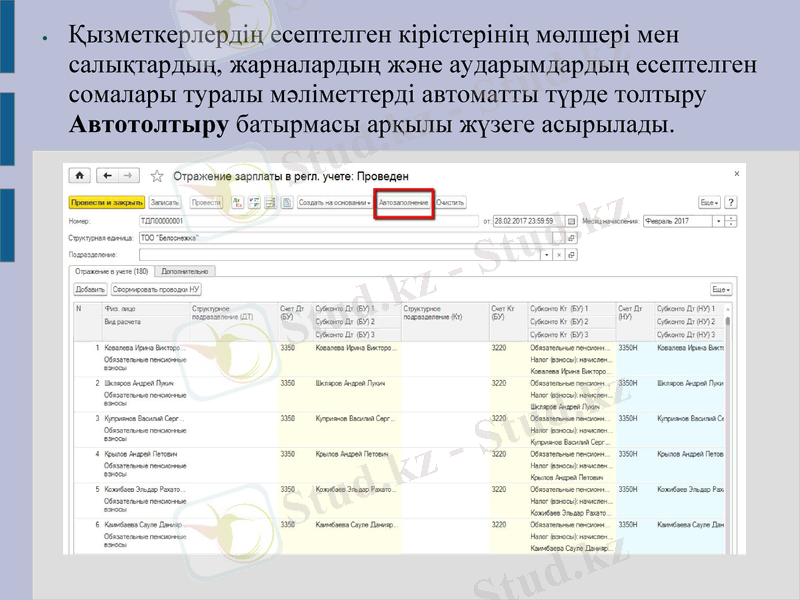Open the Месяц начисления dropdown arrow

(x=718, y=221)
